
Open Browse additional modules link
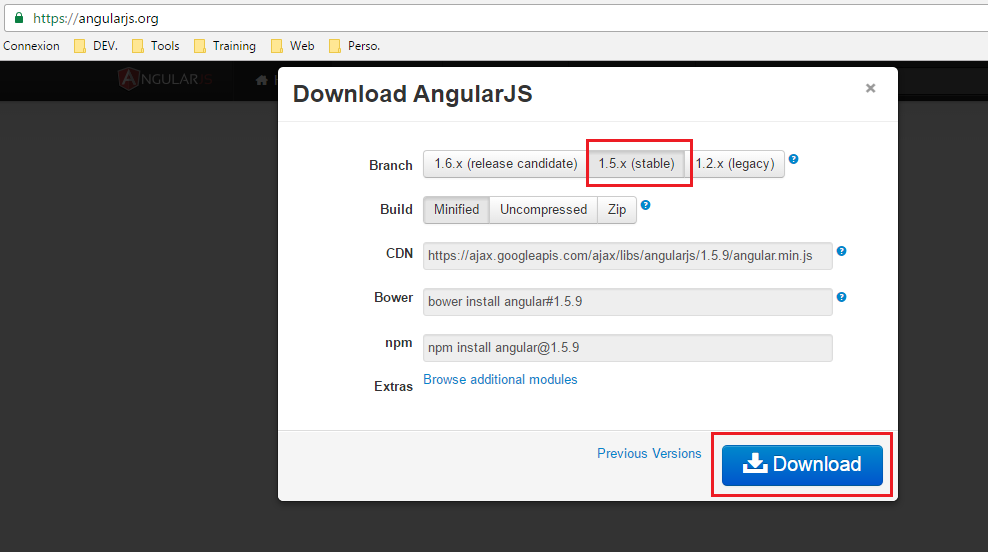point(500,379)
